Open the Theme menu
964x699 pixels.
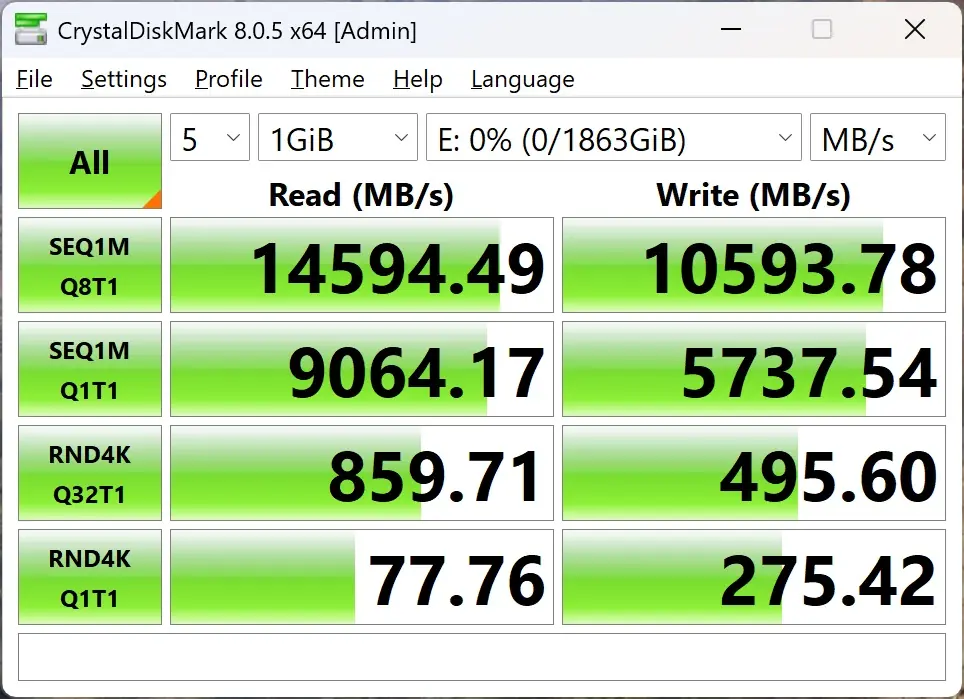click(x=328, y=79)
